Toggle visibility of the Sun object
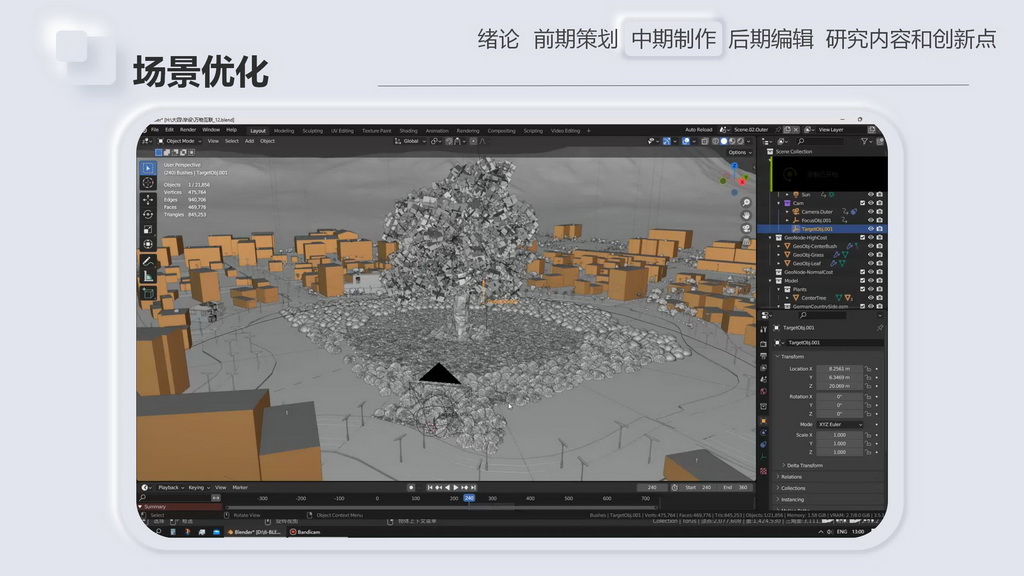1024x576 pixels. coord(870,195)
